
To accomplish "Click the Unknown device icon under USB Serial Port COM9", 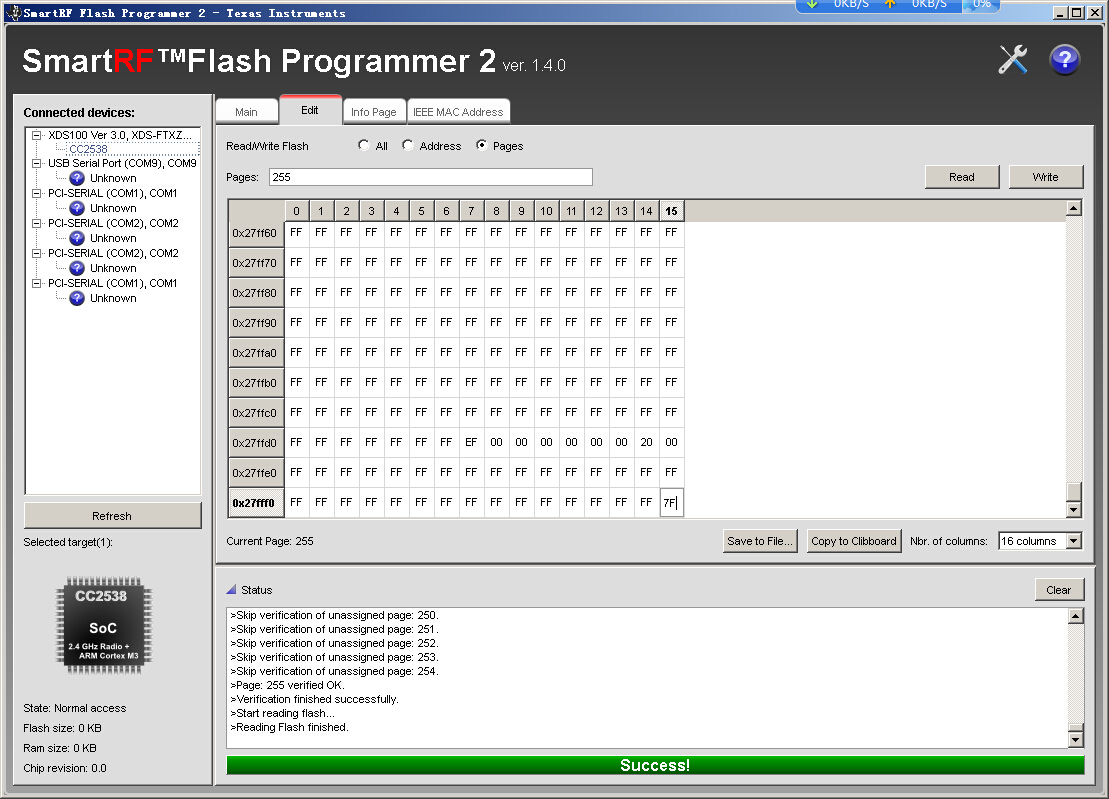I will point(77,178).
